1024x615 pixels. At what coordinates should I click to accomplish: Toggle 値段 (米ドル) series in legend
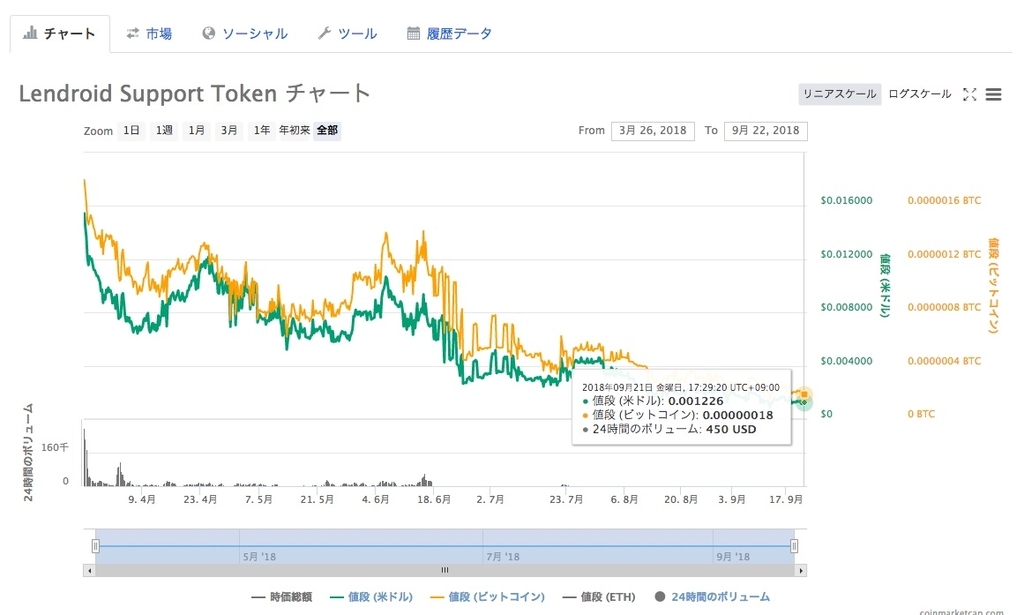tap(372, 597)
